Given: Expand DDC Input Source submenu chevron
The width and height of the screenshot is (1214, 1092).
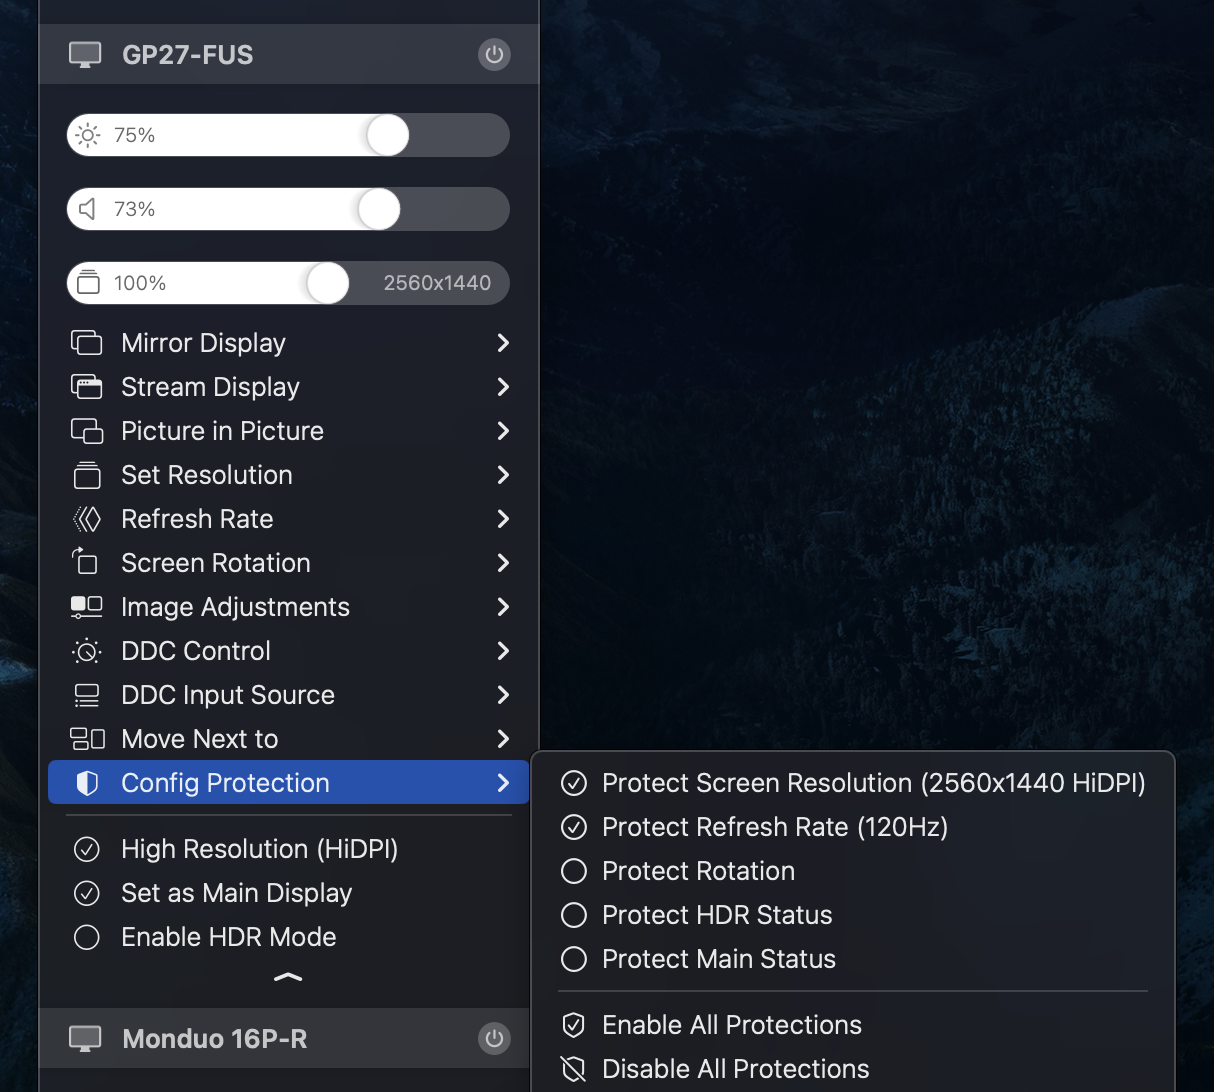Looking at the screenshot, I should tap(503, 695).
